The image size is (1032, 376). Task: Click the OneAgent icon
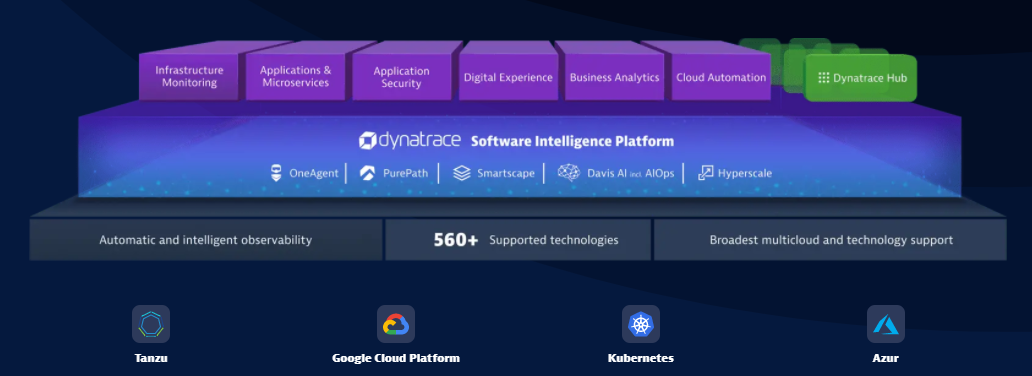tap(276, 173)
